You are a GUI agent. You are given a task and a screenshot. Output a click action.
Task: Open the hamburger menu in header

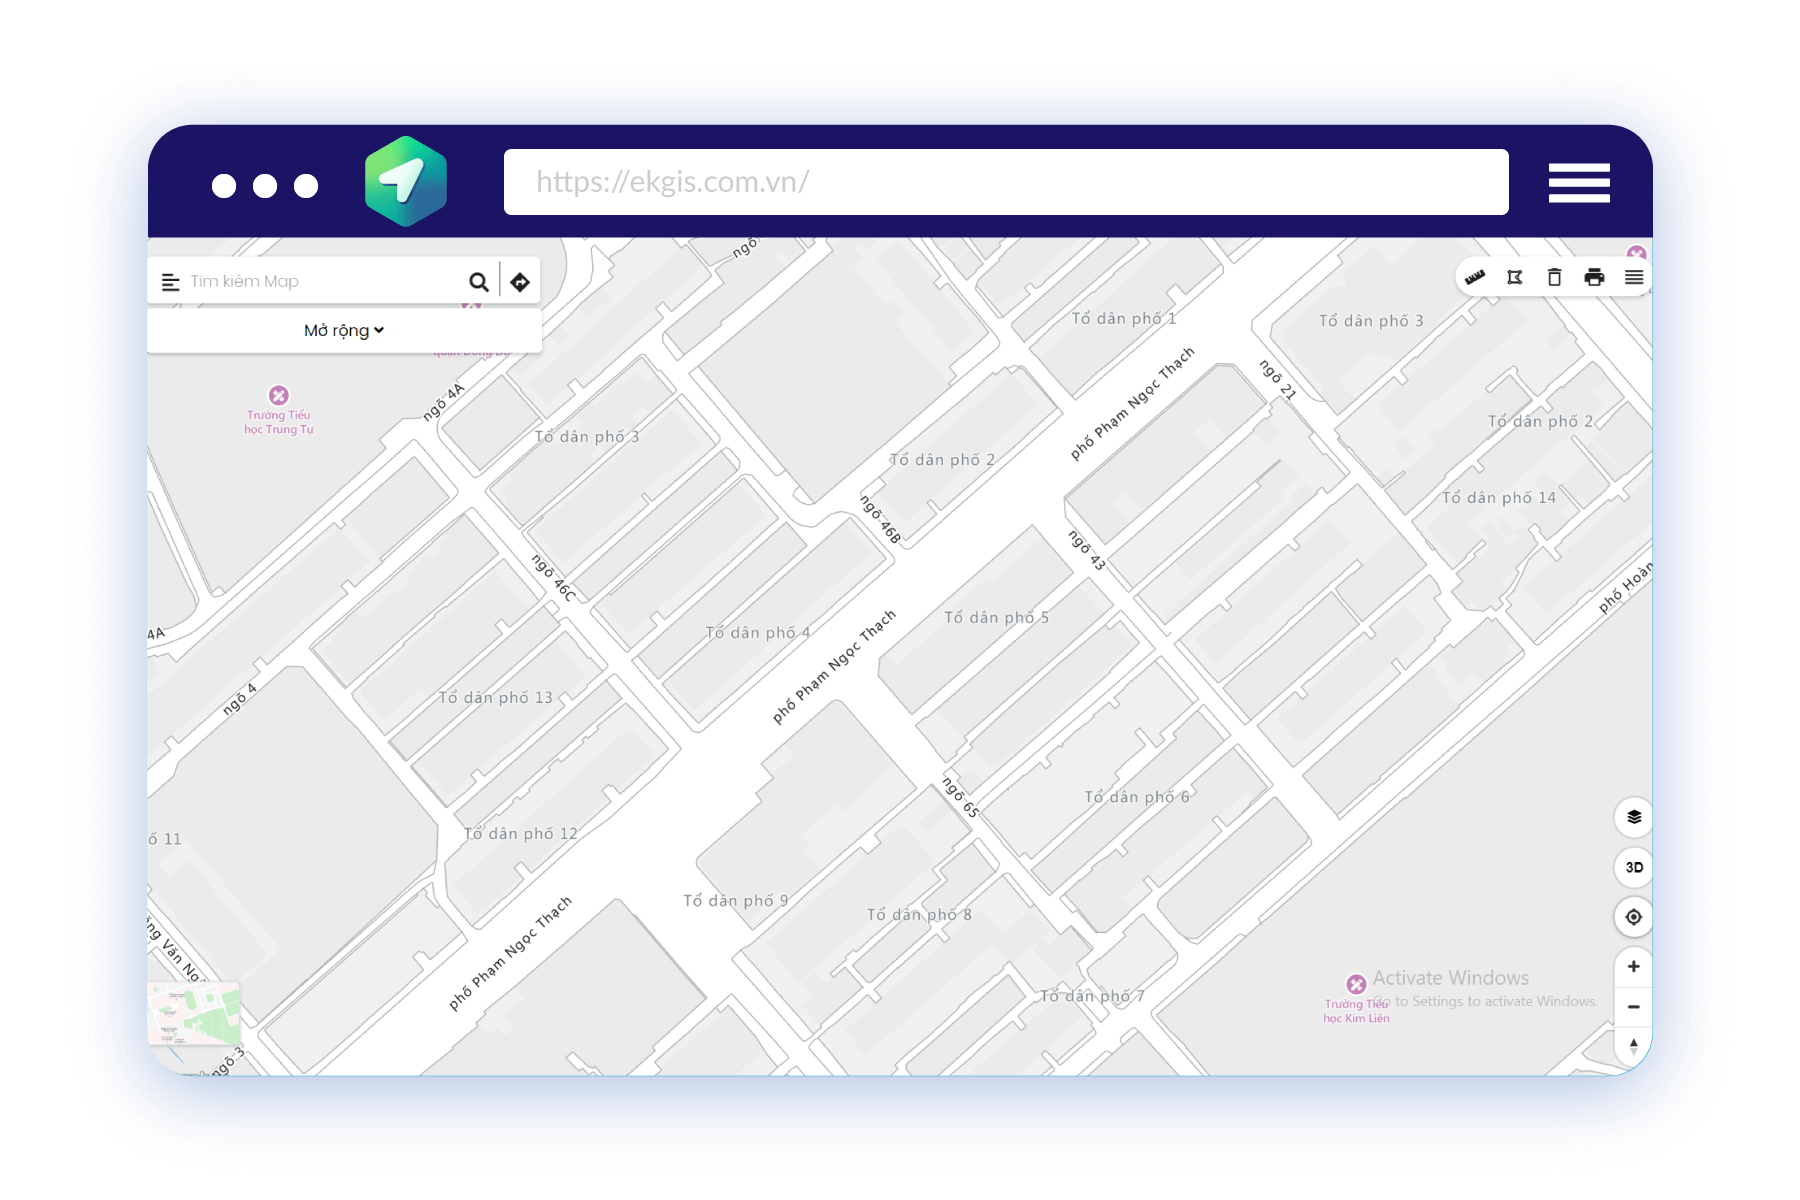point(1579,182)
